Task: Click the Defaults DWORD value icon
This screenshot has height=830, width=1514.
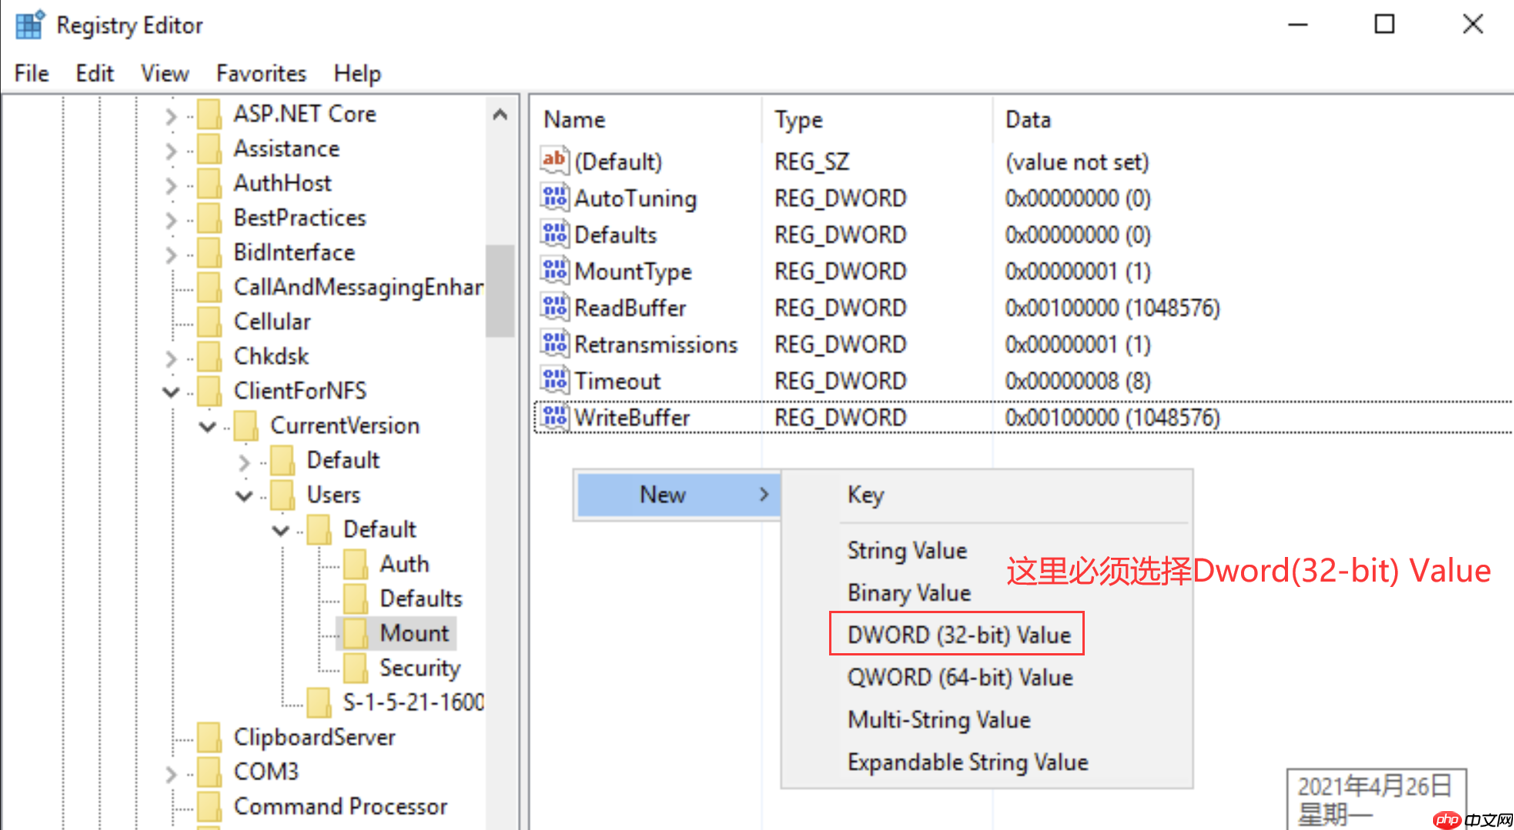Action: 554,234
